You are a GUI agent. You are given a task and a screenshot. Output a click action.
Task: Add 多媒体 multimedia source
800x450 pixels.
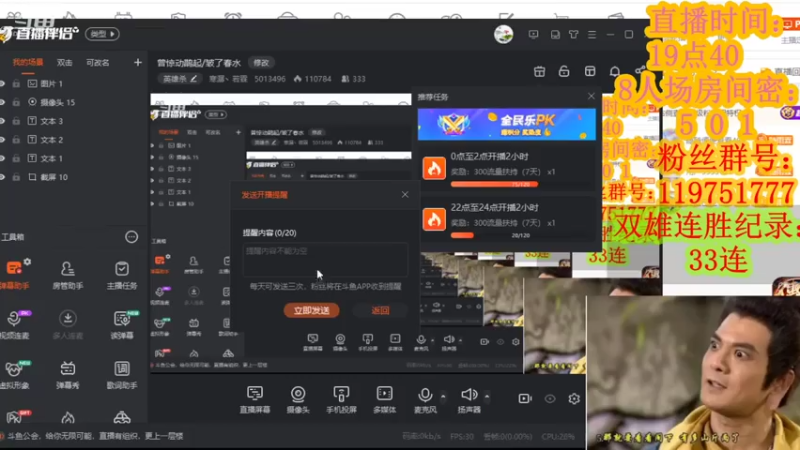384,399
